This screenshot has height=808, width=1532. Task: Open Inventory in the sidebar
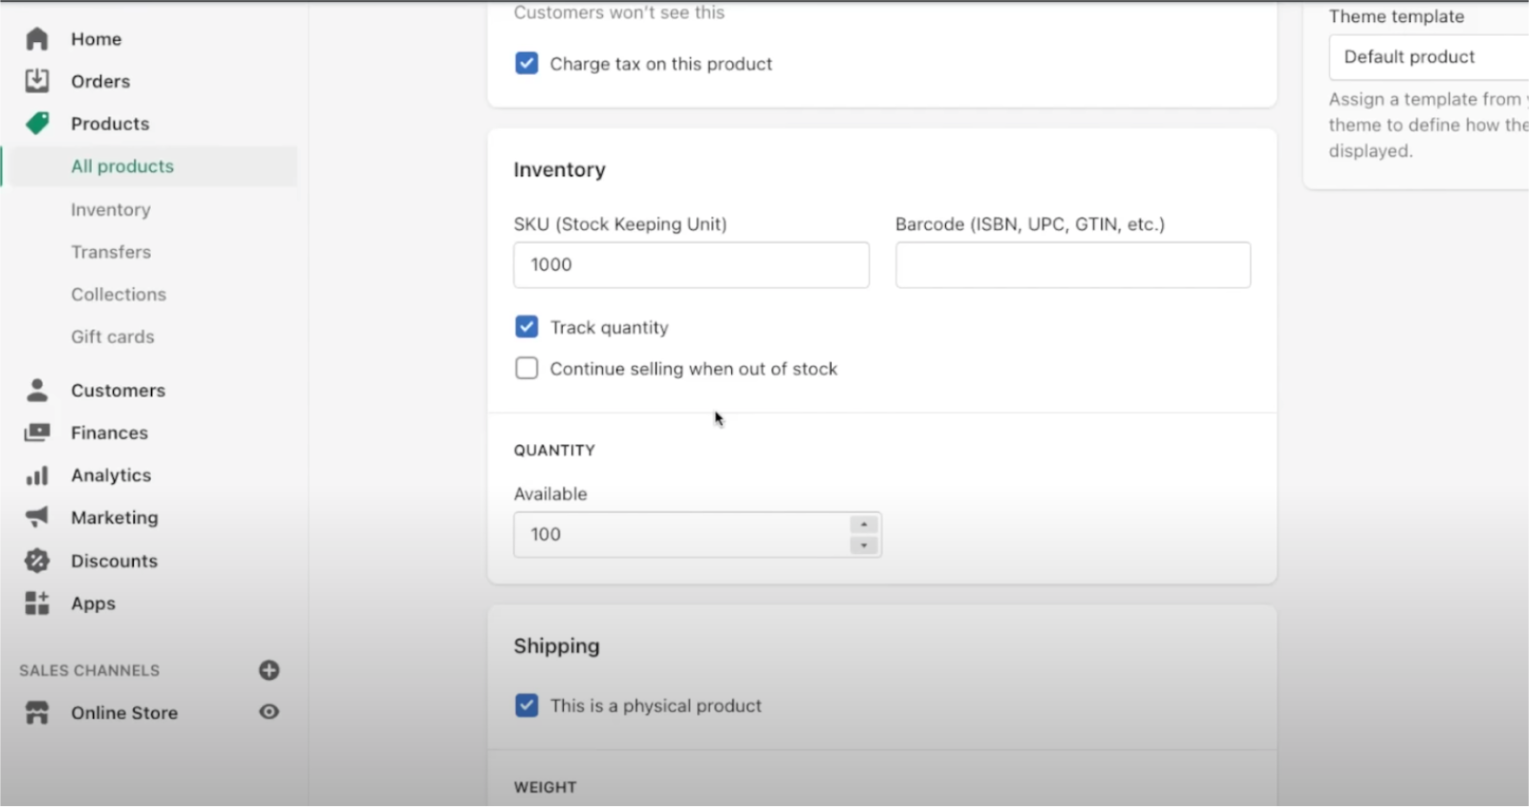110,209
